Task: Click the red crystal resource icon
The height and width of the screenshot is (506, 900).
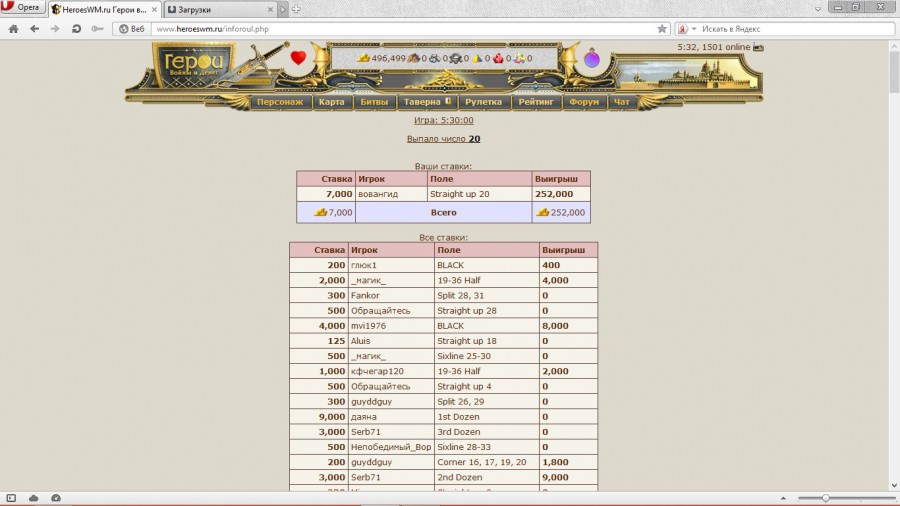Action: point(498,58)
